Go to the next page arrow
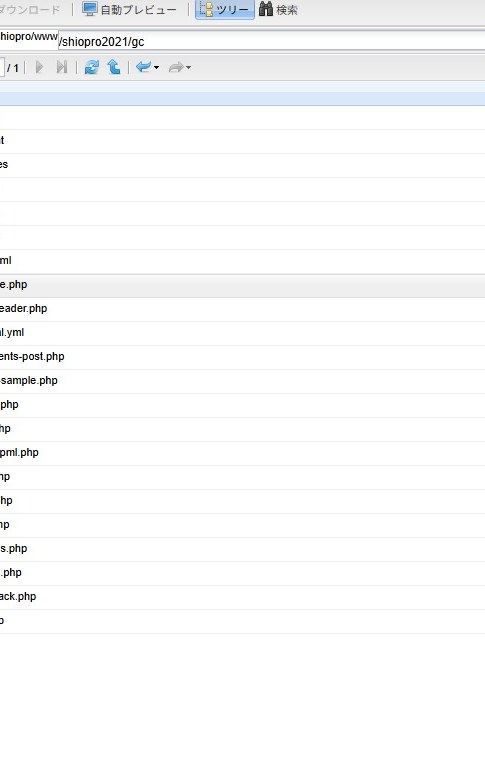 point(39,67)
